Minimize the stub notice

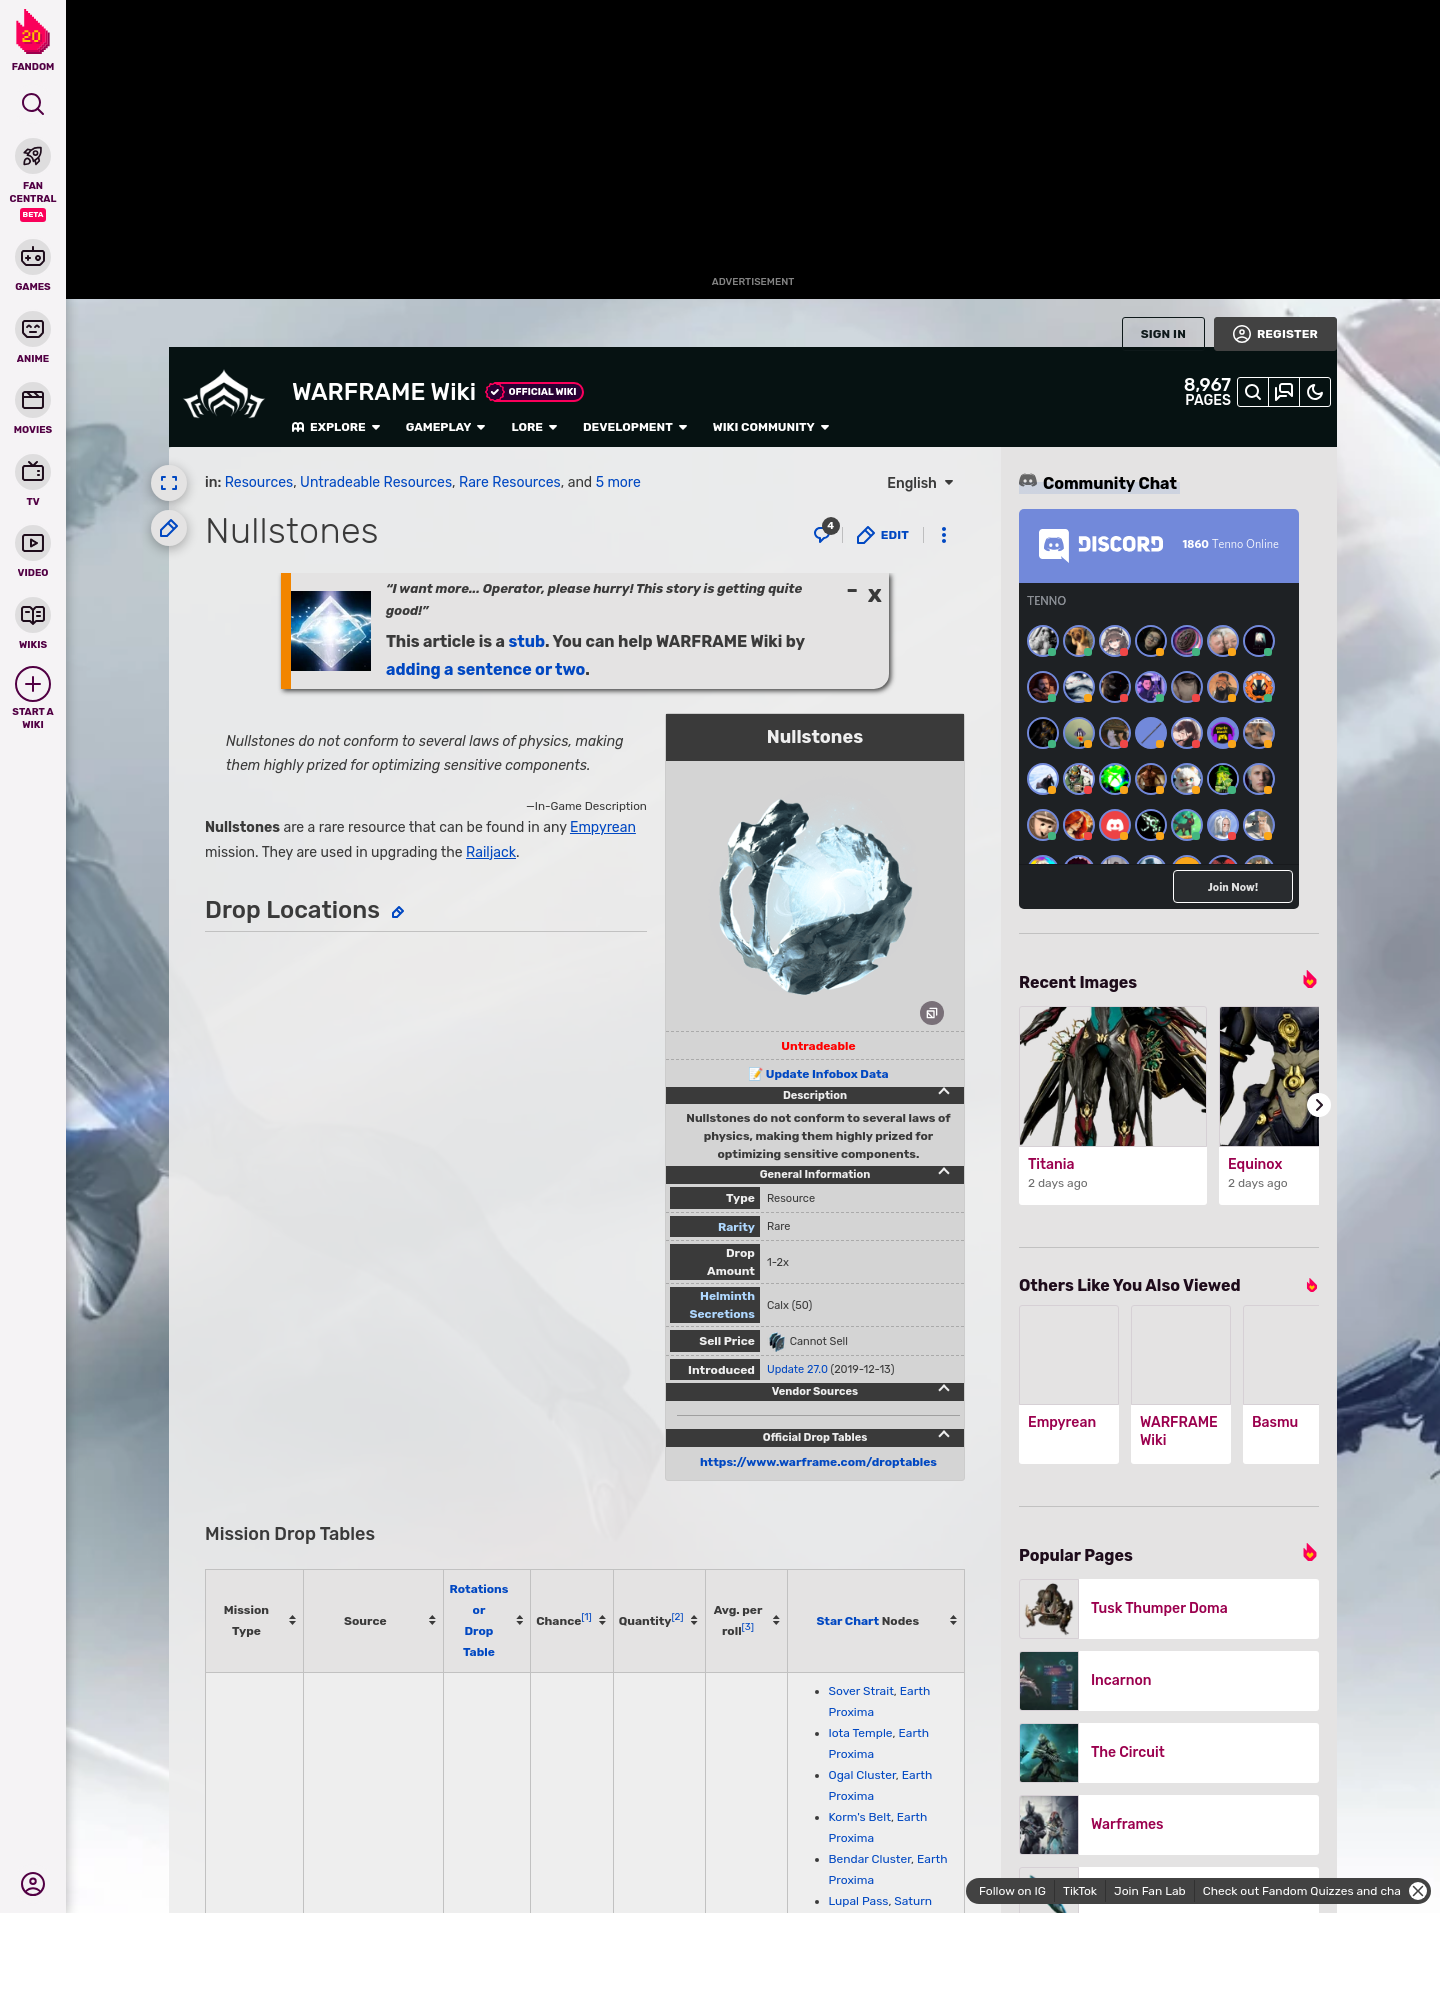852,591
